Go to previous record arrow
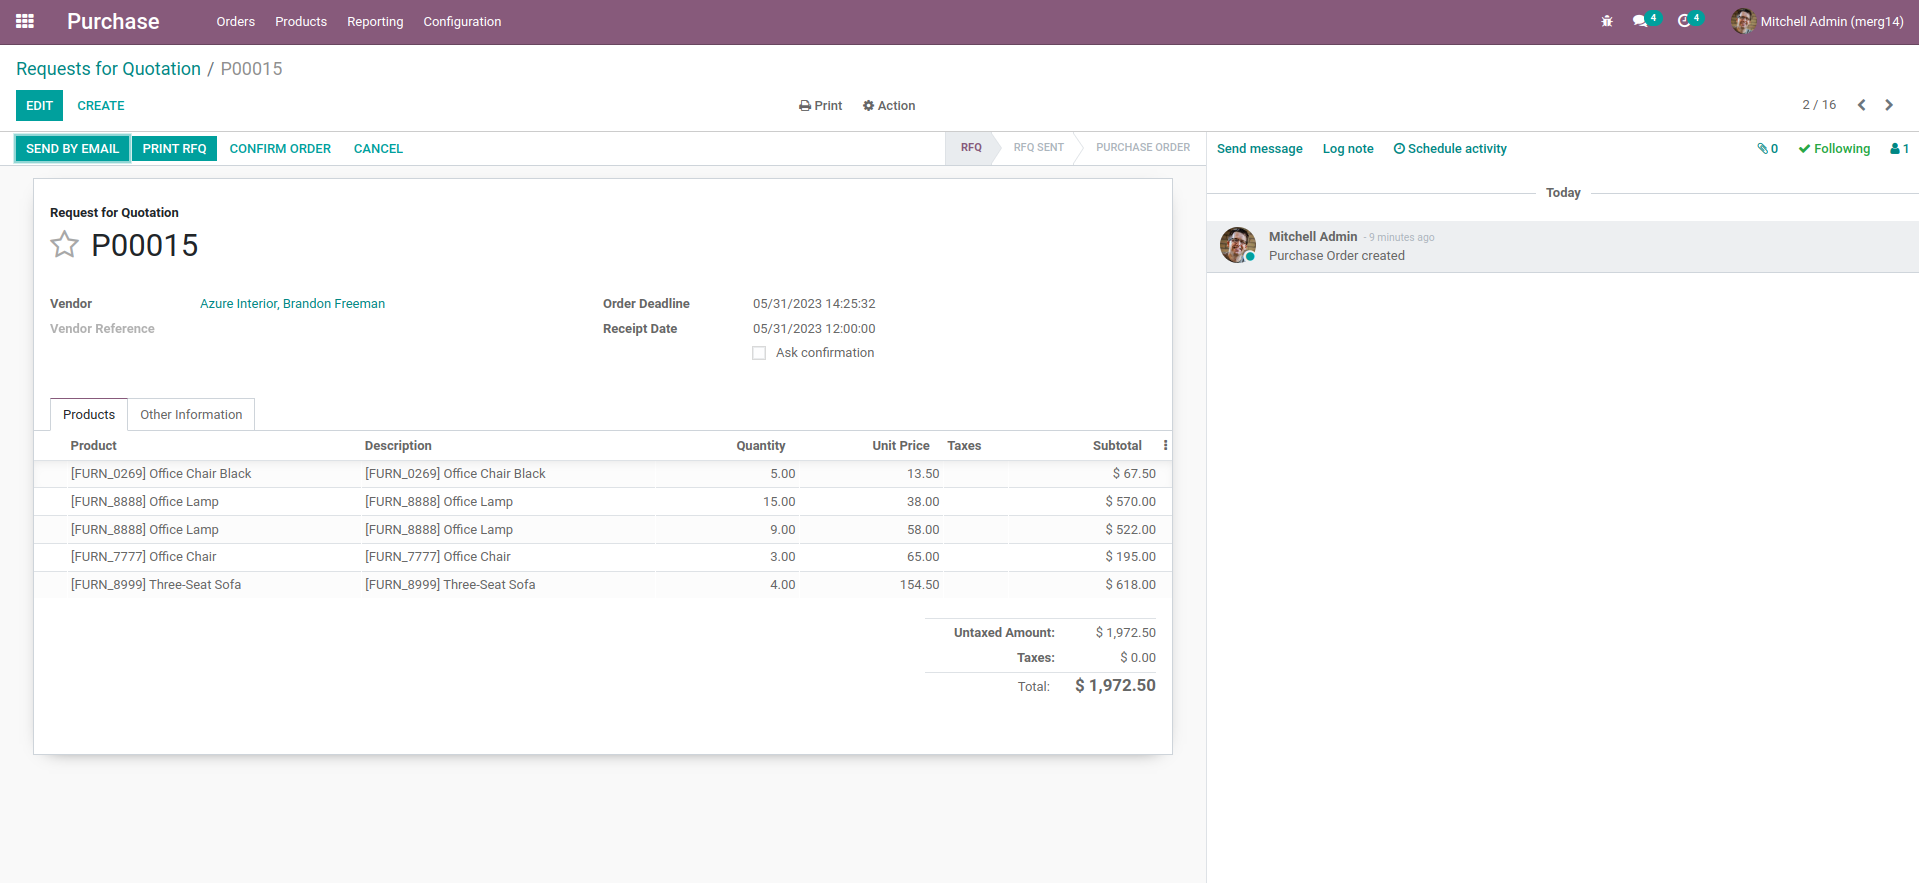 (x=1861, y=105)
